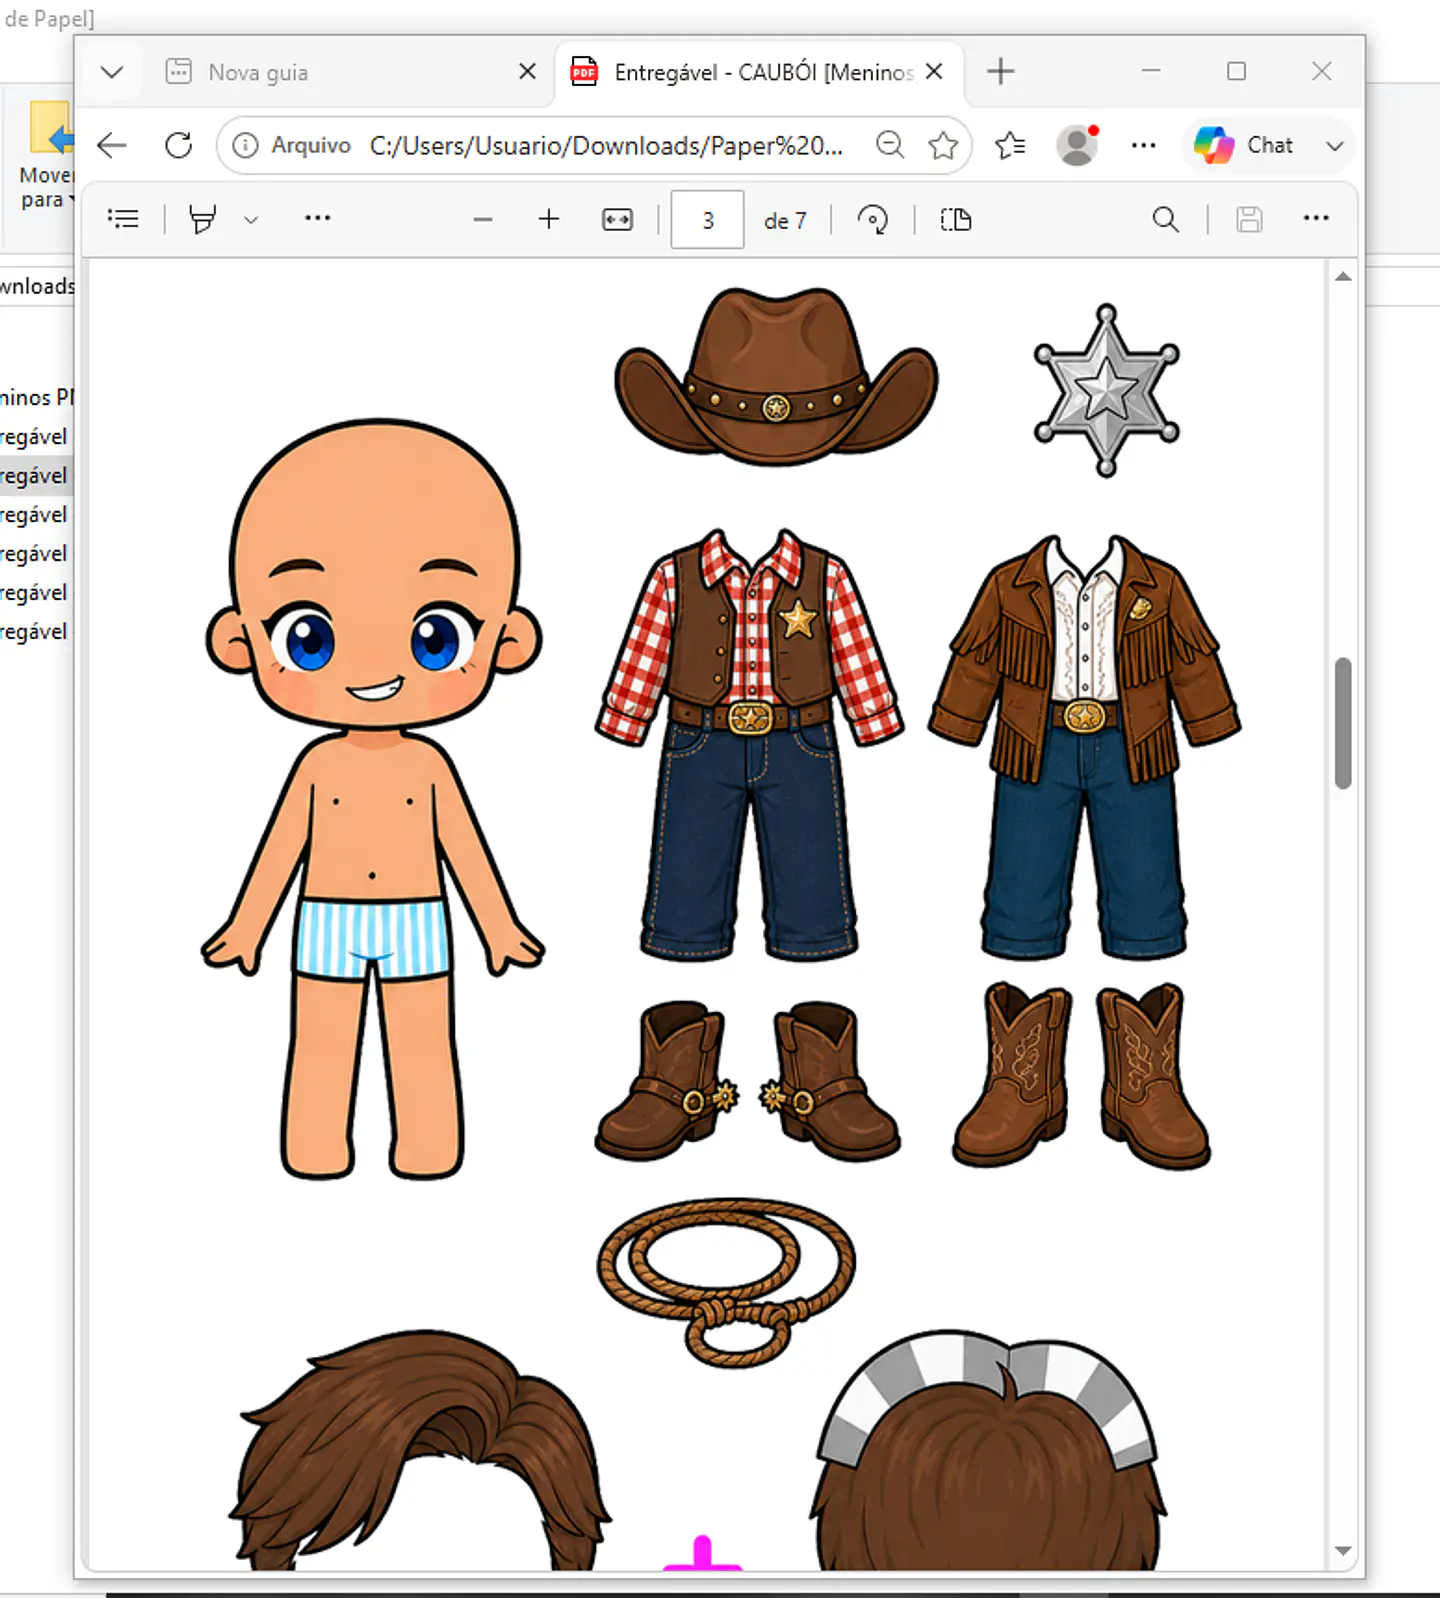Open PDF toolbar more options menu

[1316, 218]
